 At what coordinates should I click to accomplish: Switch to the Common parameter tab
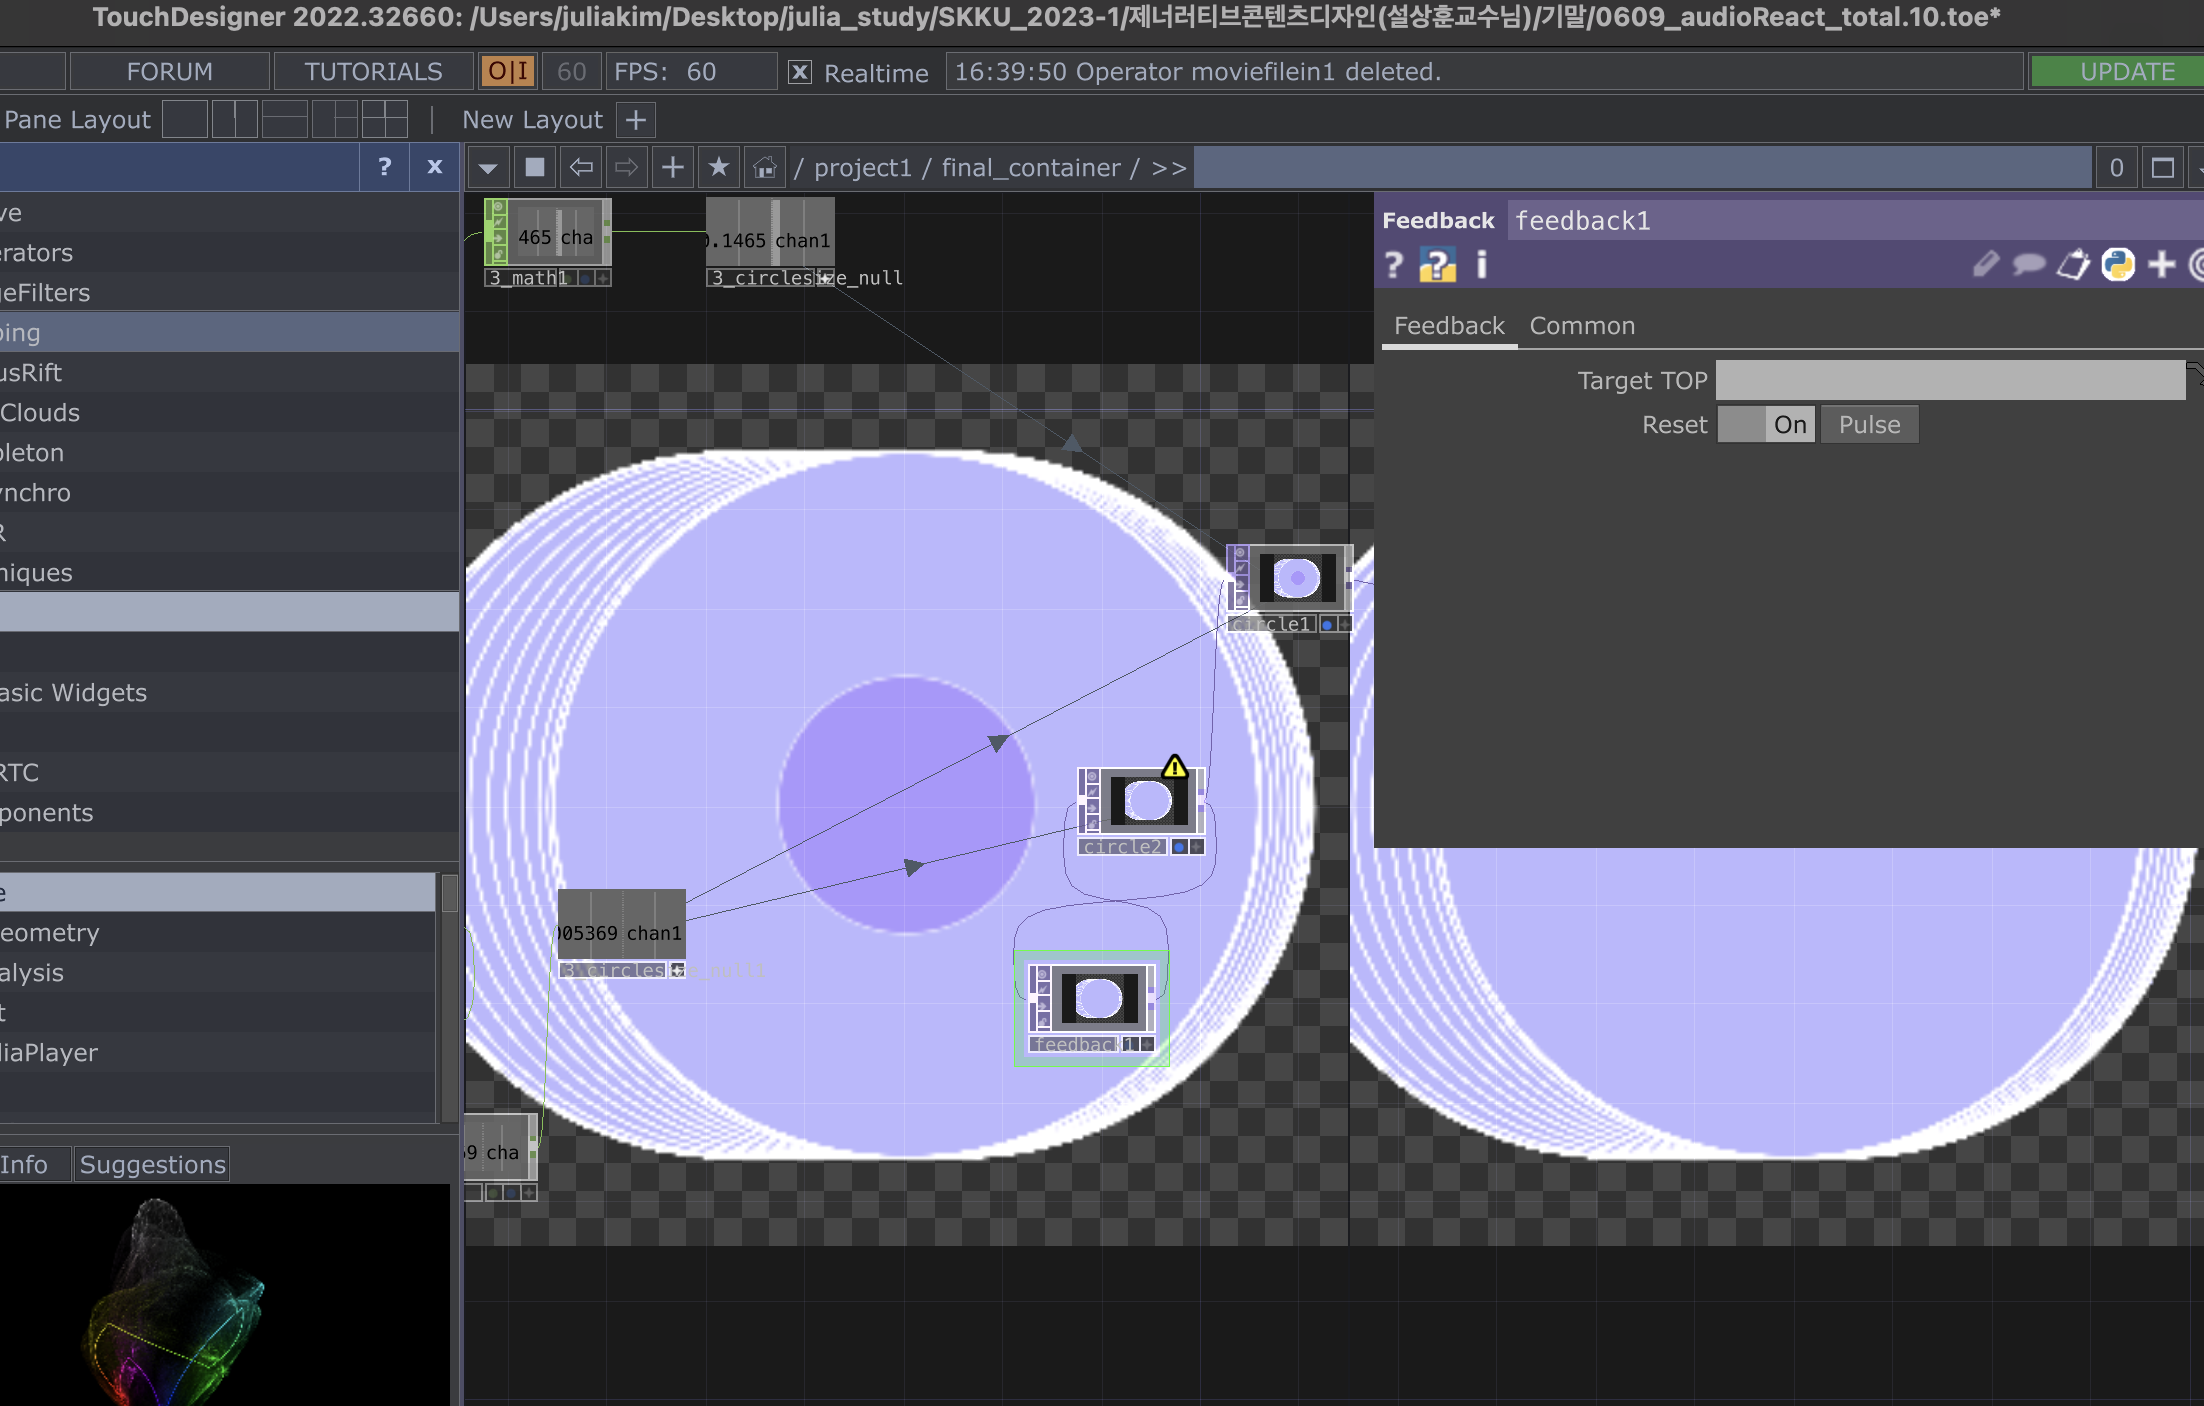click(1582, 326)
